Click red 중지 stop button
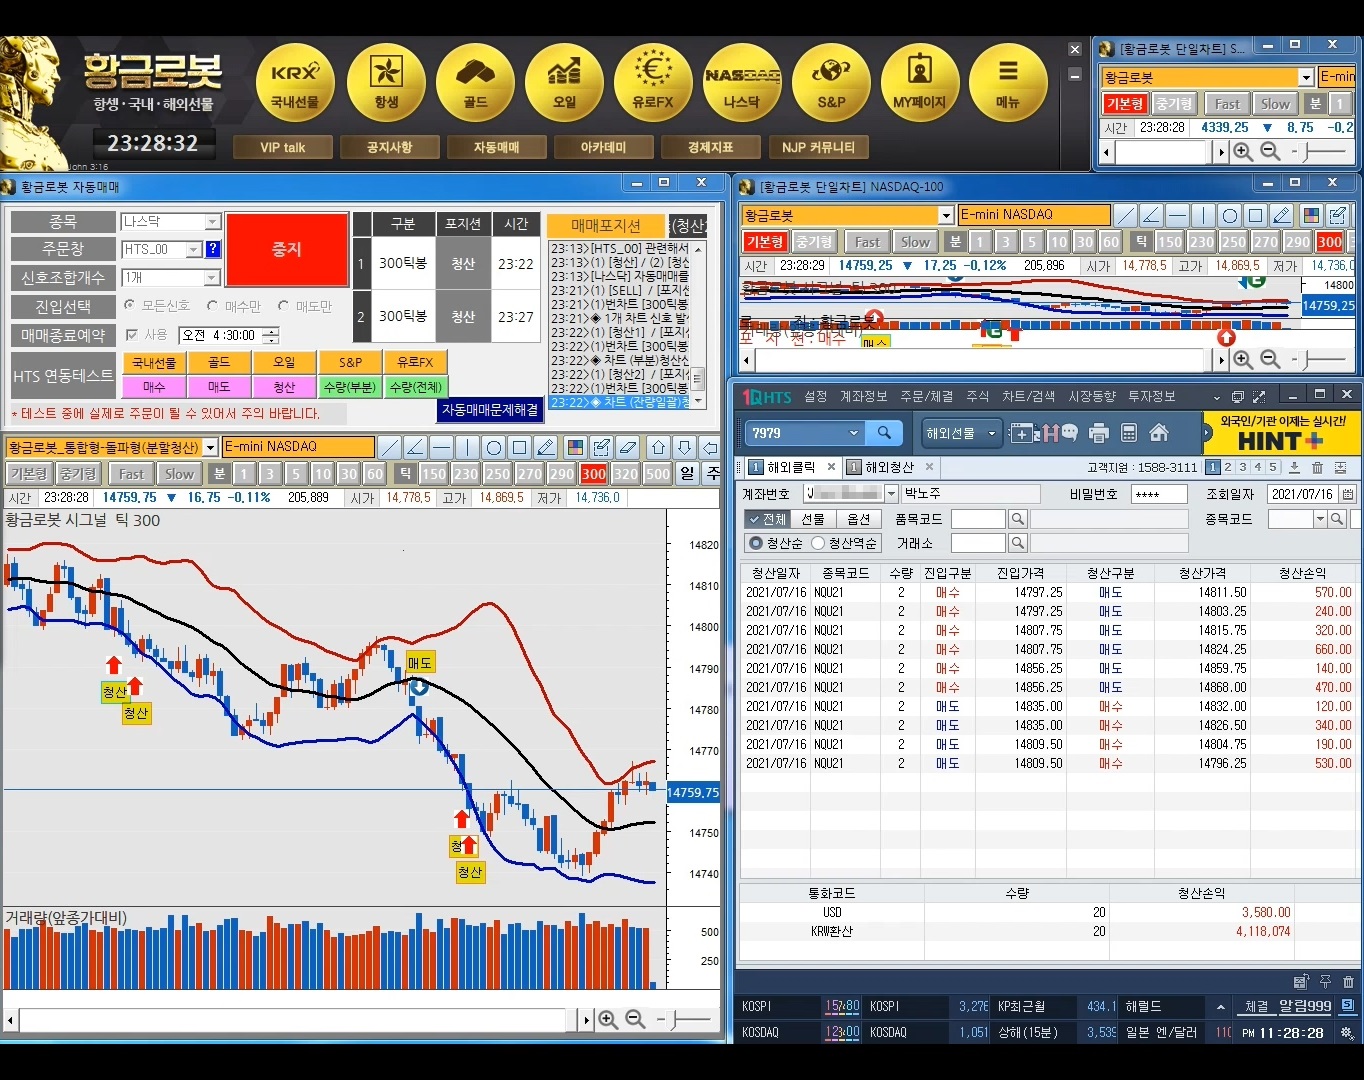1364x1080 pixels. click(287, 249)
